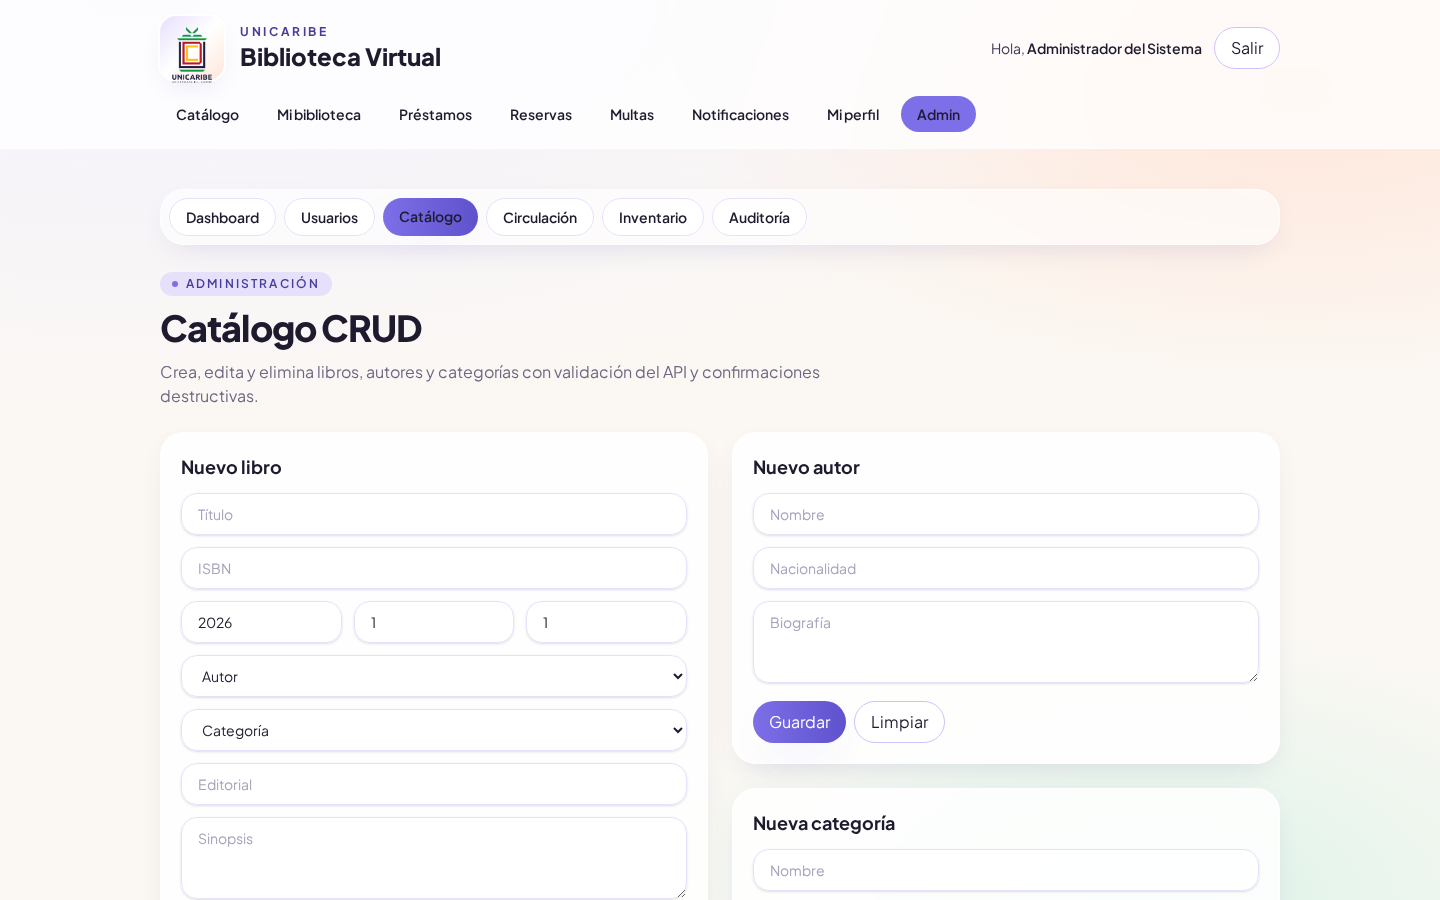View the Reservas page
1440x900 pixels.
(x=541, y=114)
